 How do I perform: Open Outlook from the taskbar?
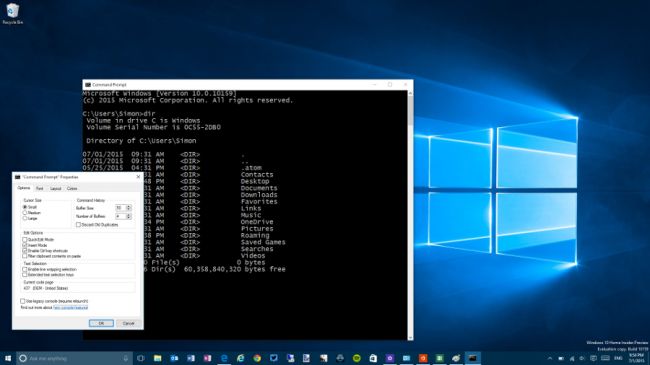pos(174,358)
